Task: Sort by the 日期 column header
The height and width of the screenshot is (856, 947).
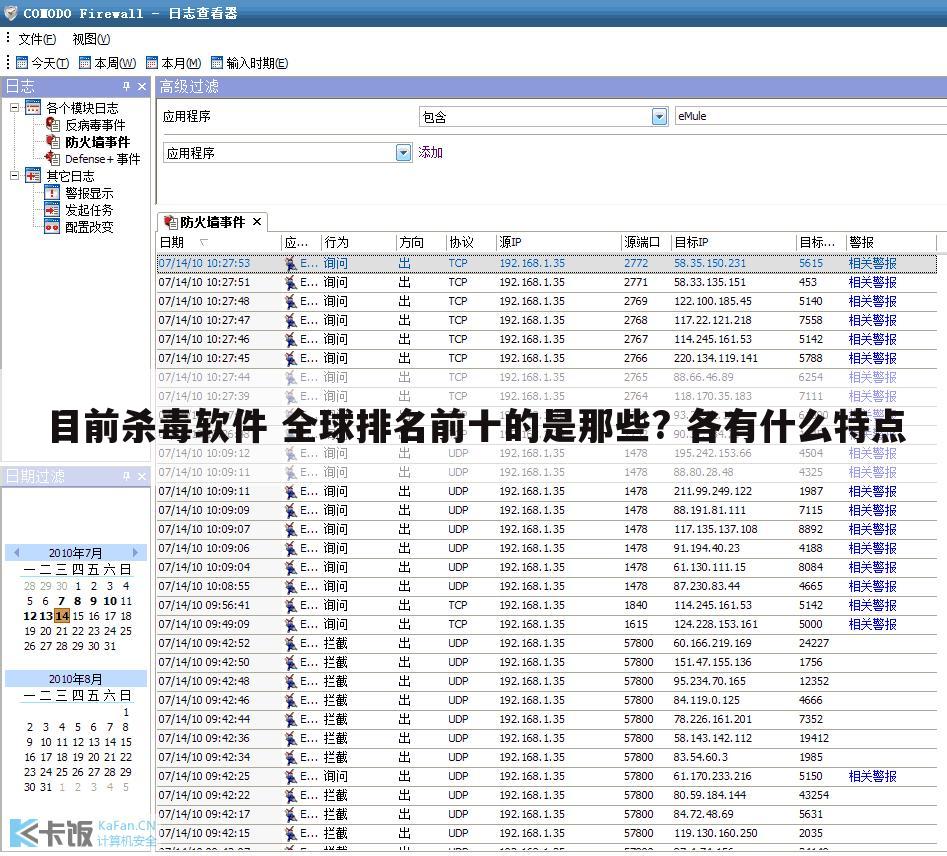Action: click(x=219, y=242)
